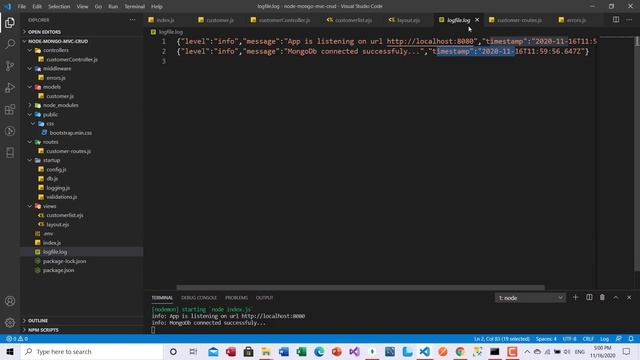Screen dimensions: 640x360
Task: Create a new terminal with plus icon
Action: pyautogui.click(x=576, y=298)
